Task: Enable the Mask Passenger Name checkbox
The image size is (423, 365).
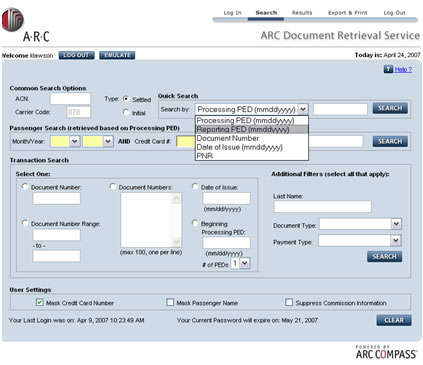Action: 170,302
